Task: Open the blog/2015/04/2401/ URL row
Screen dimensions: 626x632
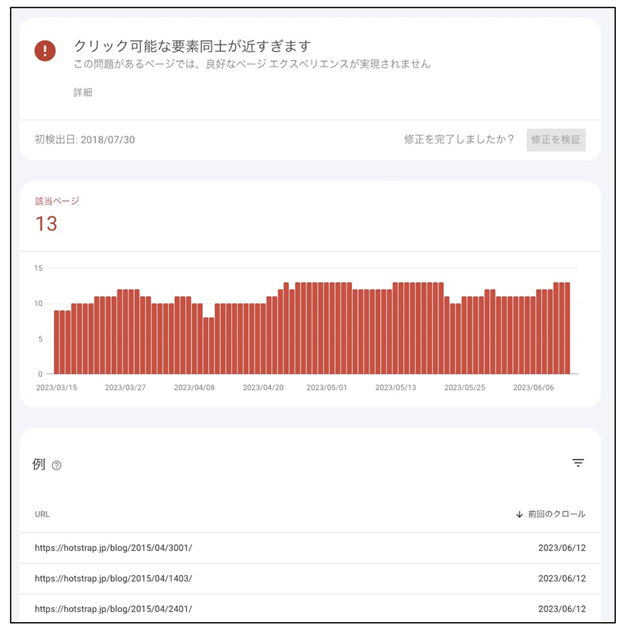Action: tap(310, 609)
